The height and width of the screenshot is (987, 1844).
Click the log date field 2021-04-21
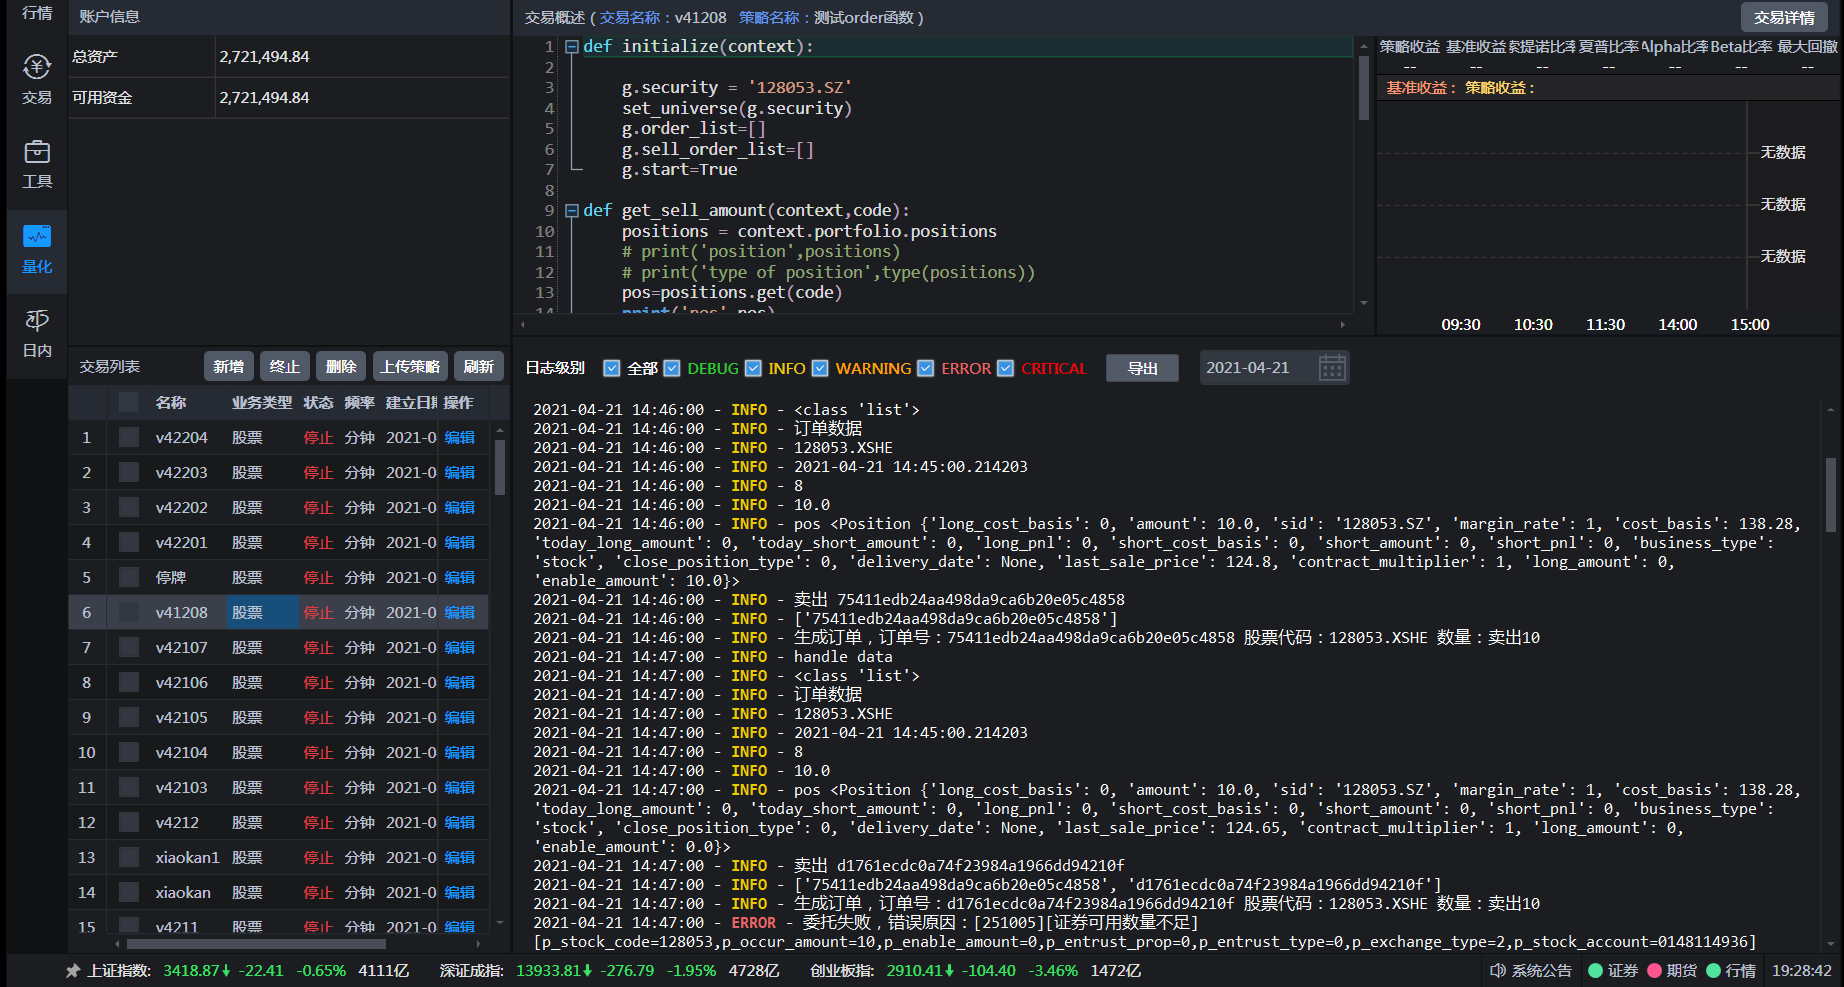click(1248, 368)
